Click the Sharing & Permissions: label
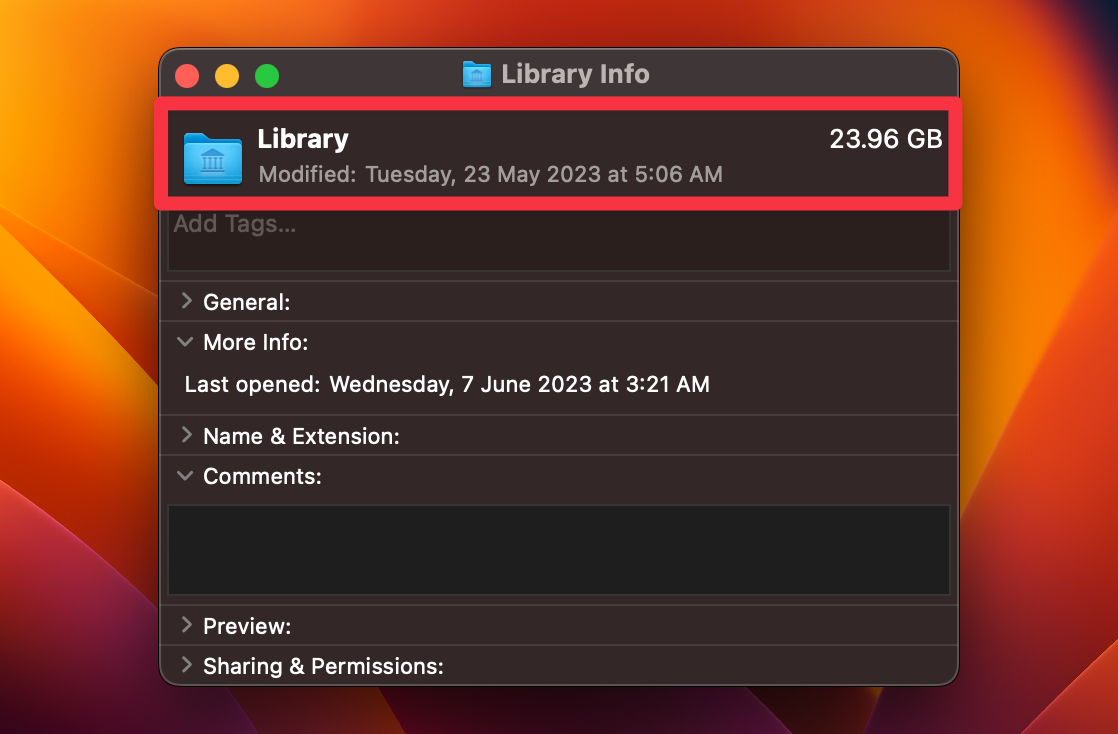 tap(323, 665)
